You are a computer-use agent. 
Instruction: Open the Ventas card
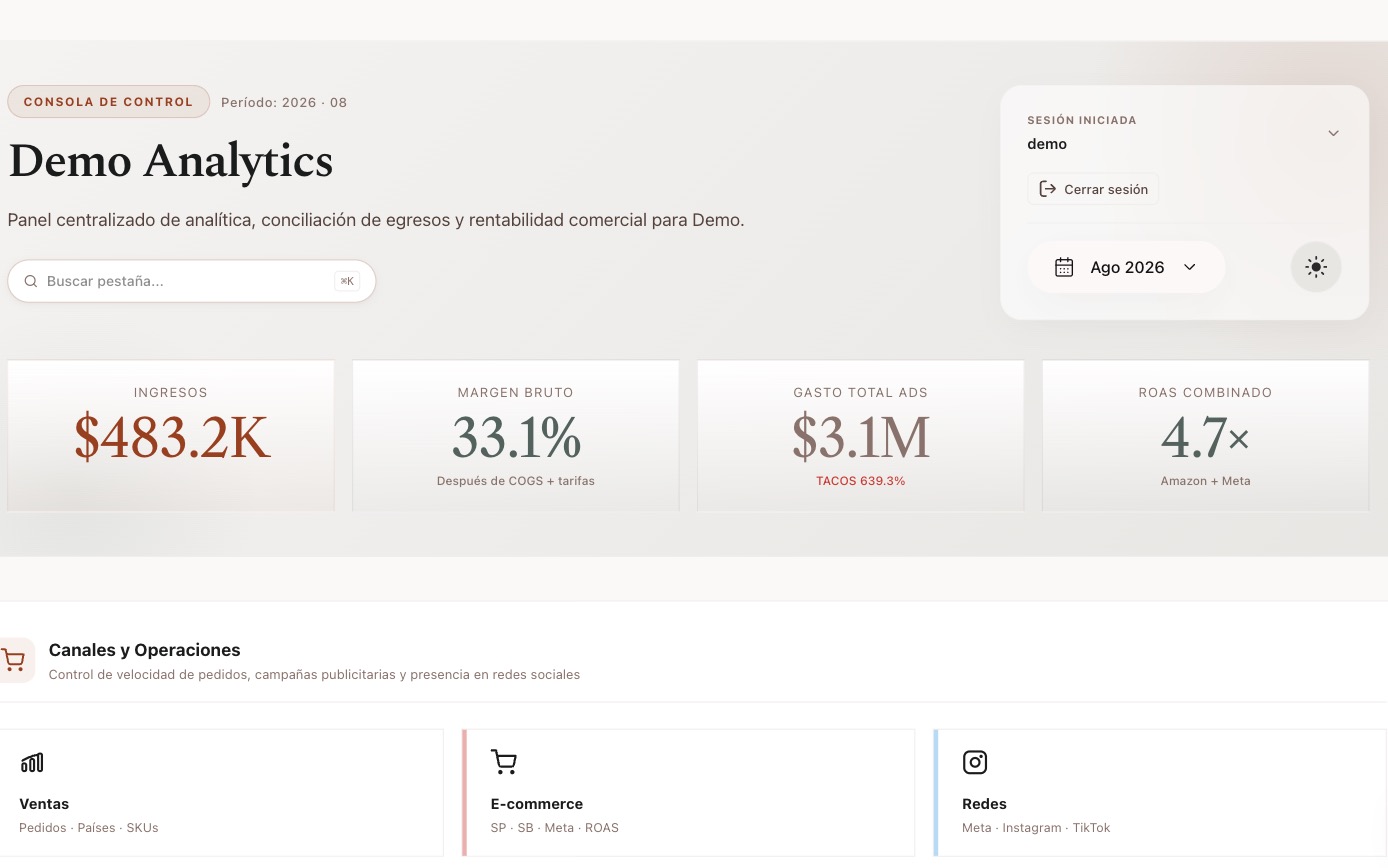pyautogui.click(x=221, y=793)
